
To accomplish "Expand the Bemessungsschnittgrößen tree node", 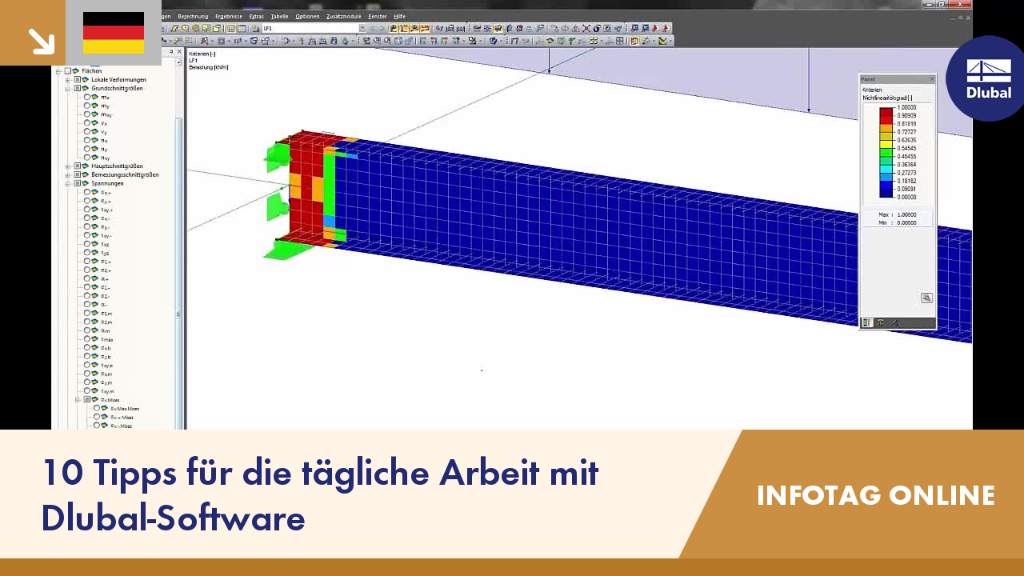I will tap(68, 175).
